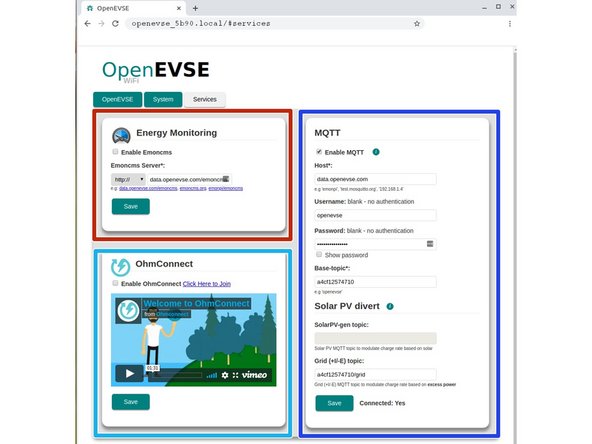Open the MQTT help info icon

click(376, 152)
